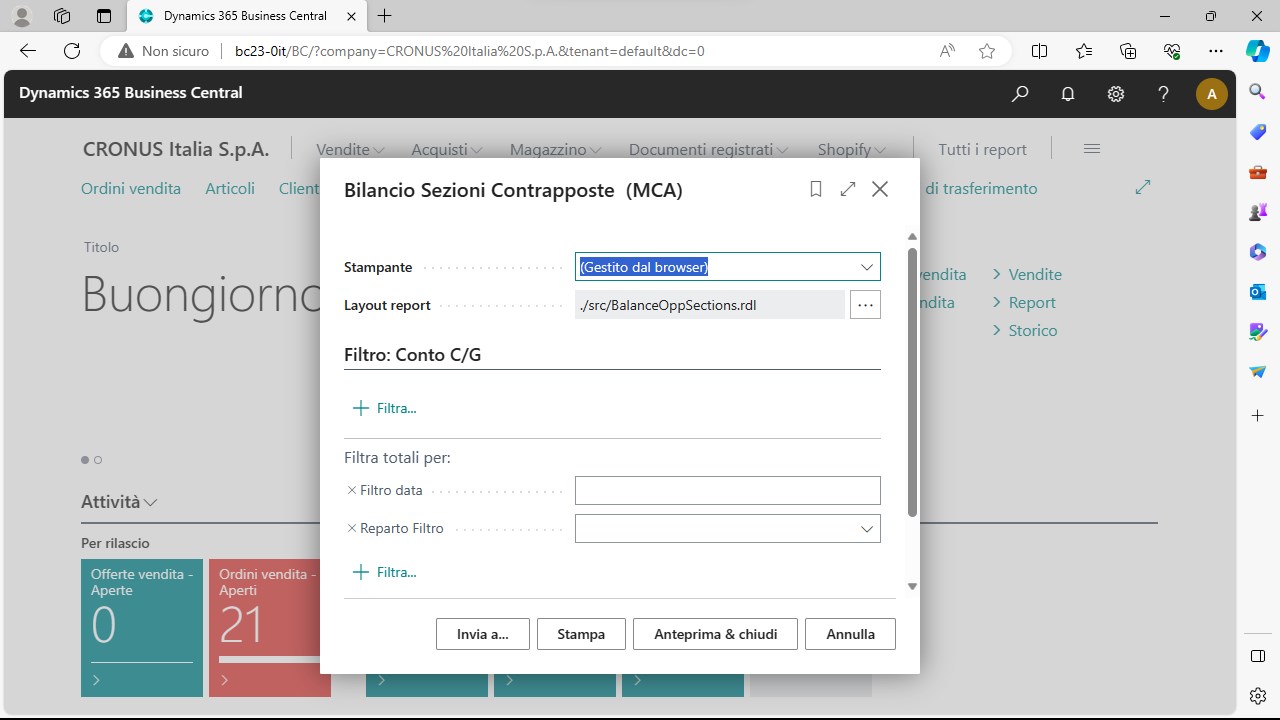Open the Stampante dropdown
Viewport: 1280px width, 720px height.
(x=867, y=267)
